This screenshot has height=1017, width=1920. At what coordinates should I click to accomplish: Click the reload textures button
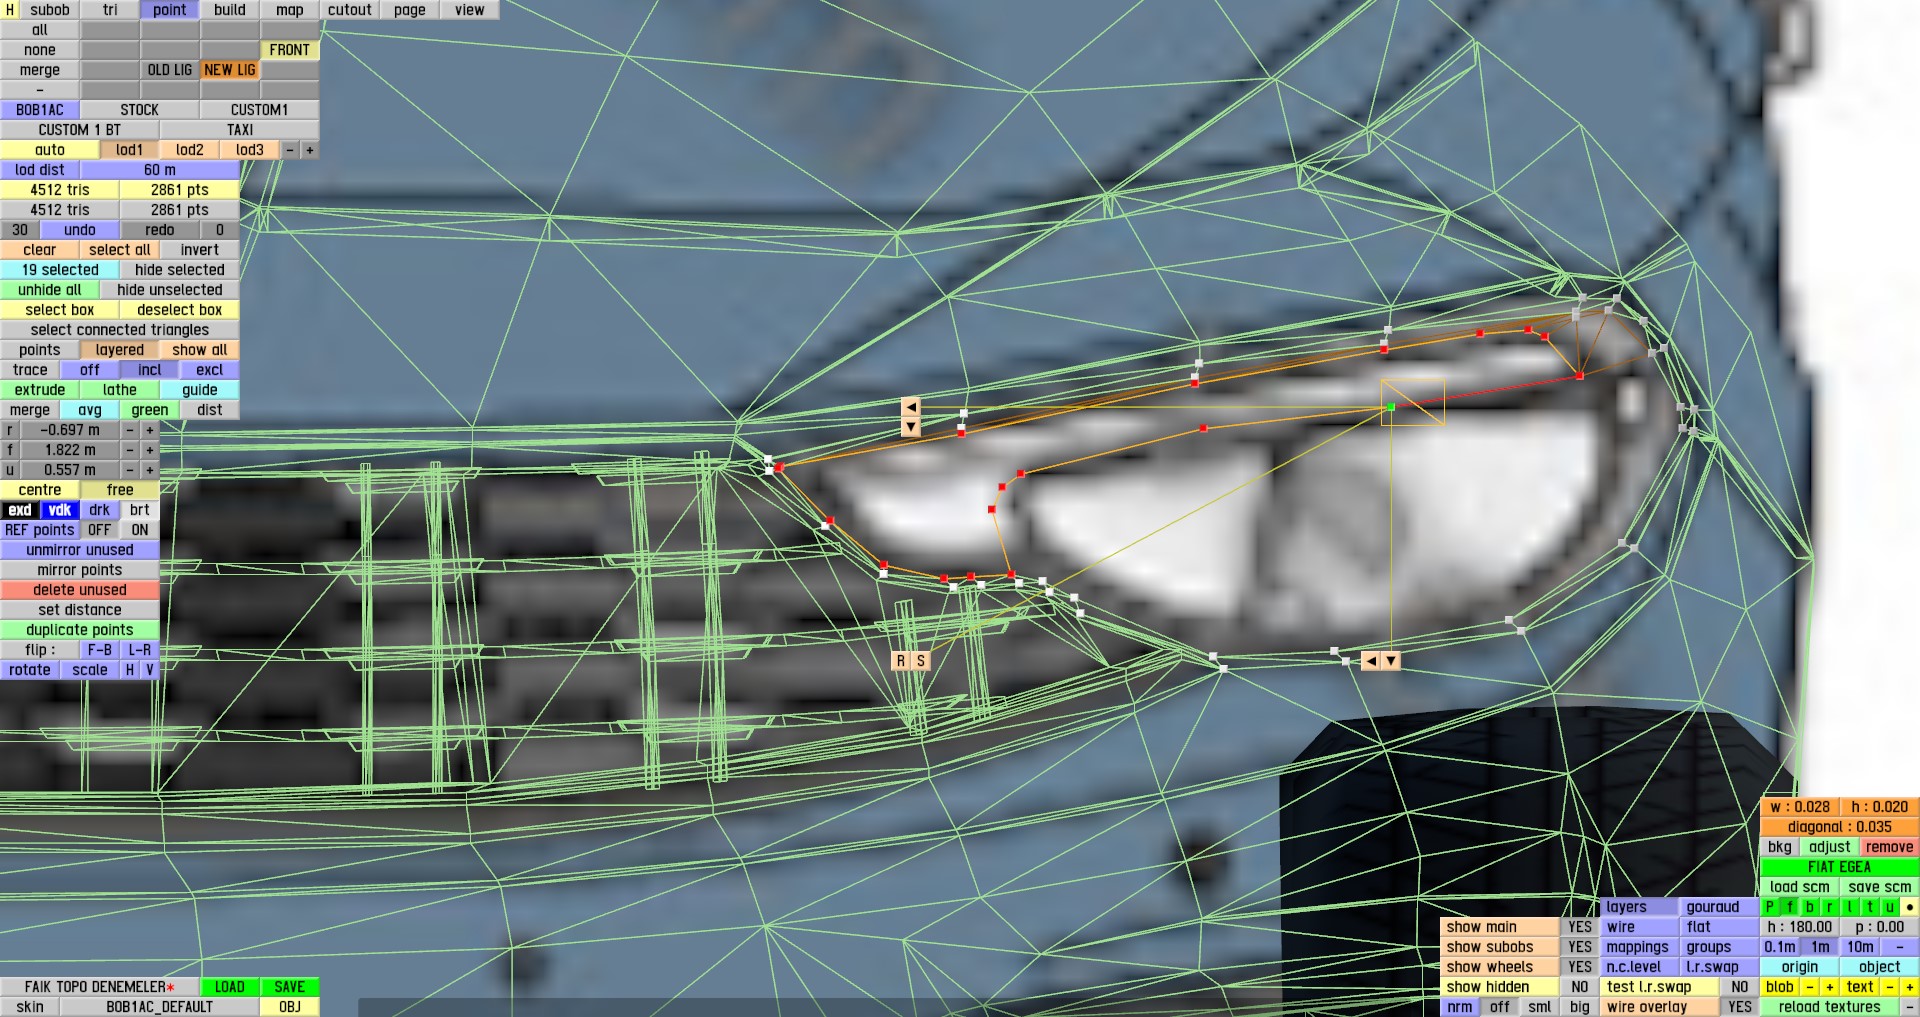[x=1830, y=1007]
